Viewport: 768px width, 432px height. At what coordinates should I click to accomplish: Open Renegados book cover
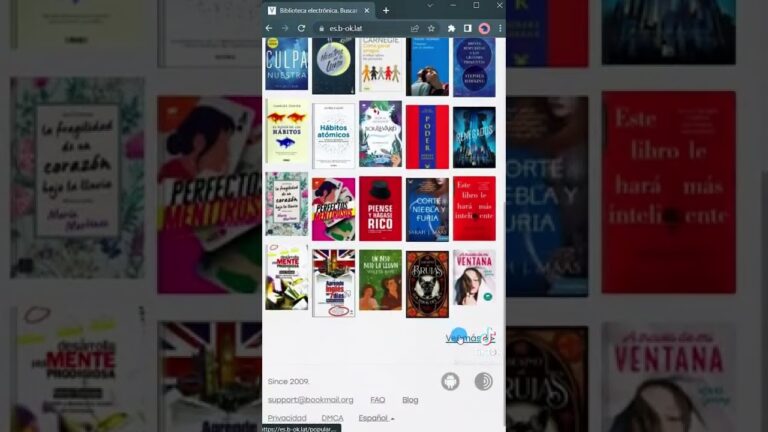474,137
